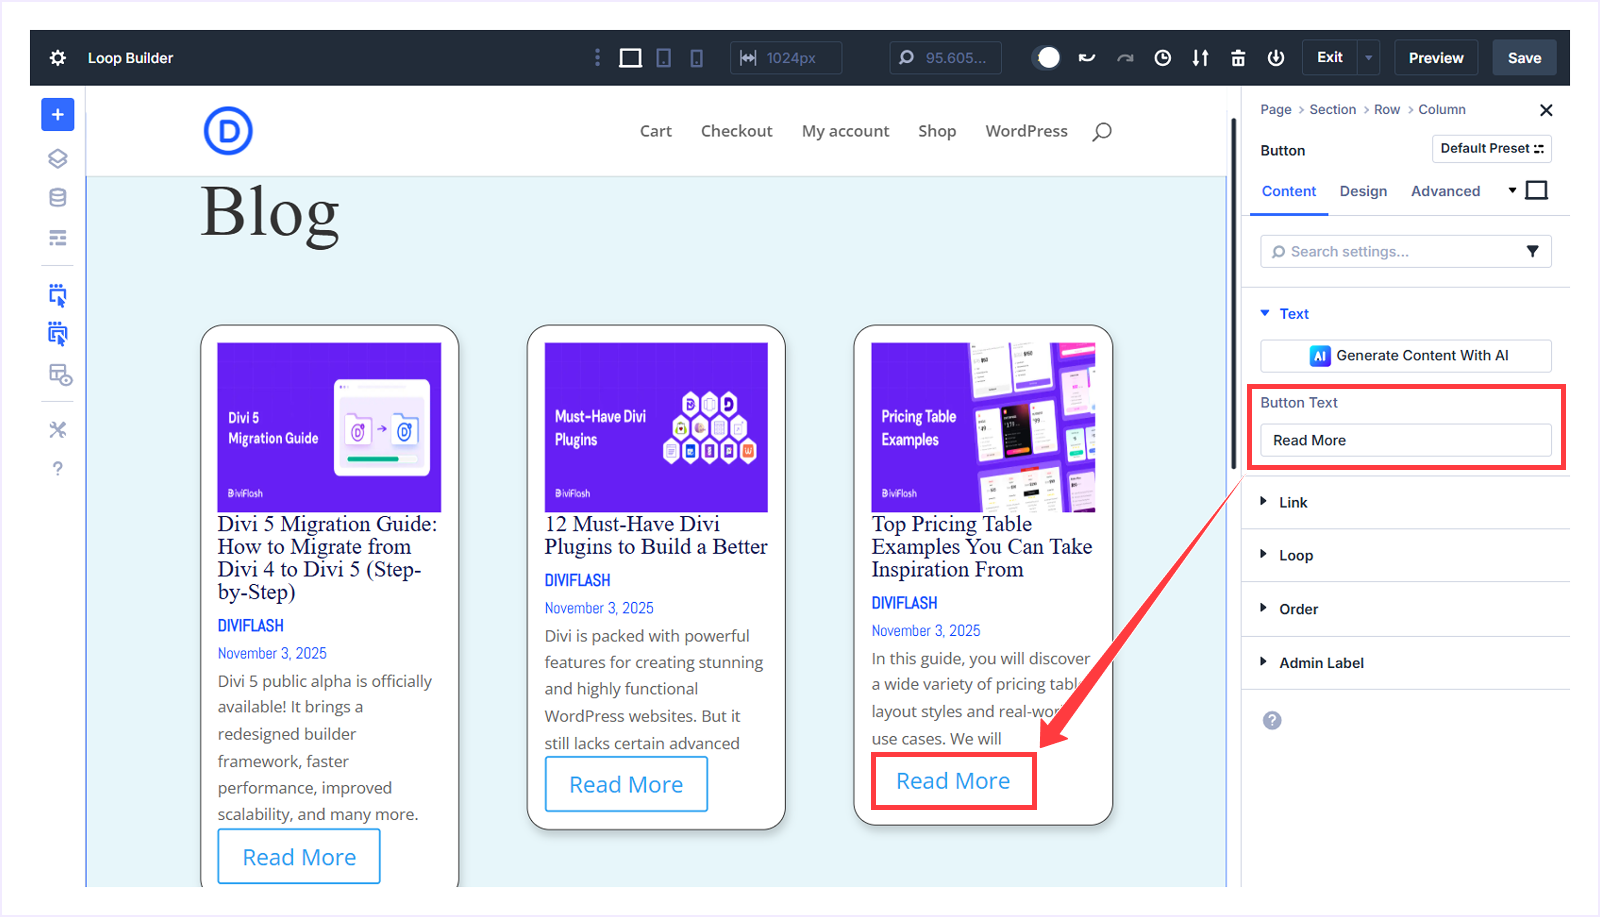The image size is (1600, 917).
Task: Select the Layers view icon in left sidebar
Action: coord(57,158)
